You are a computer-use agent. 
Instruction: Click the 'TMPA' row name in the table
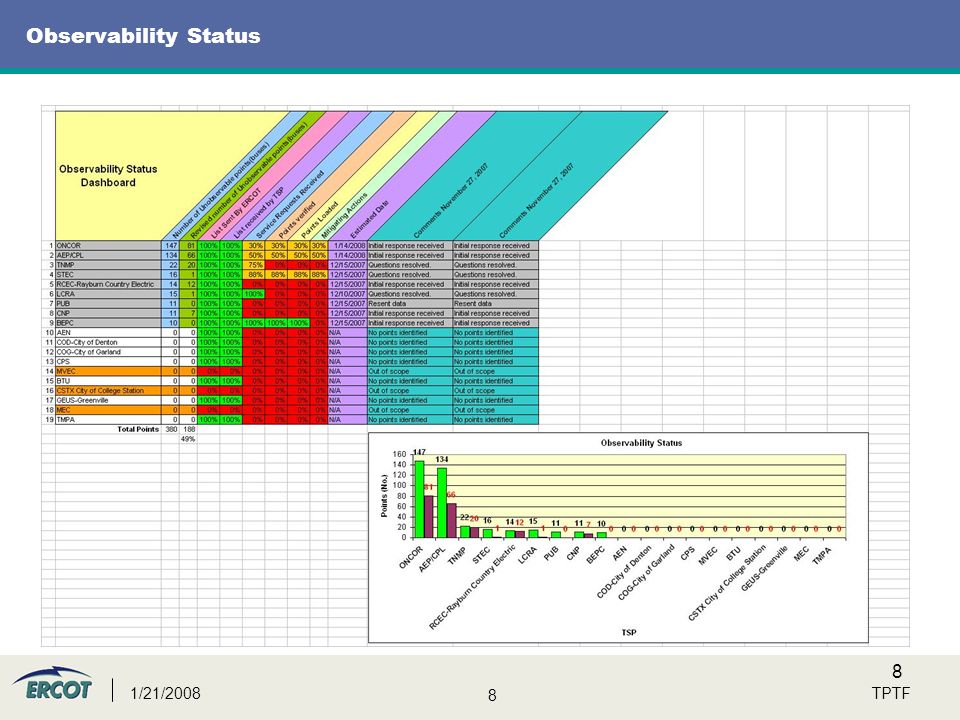pyautogui.click(x=108, y=420)
